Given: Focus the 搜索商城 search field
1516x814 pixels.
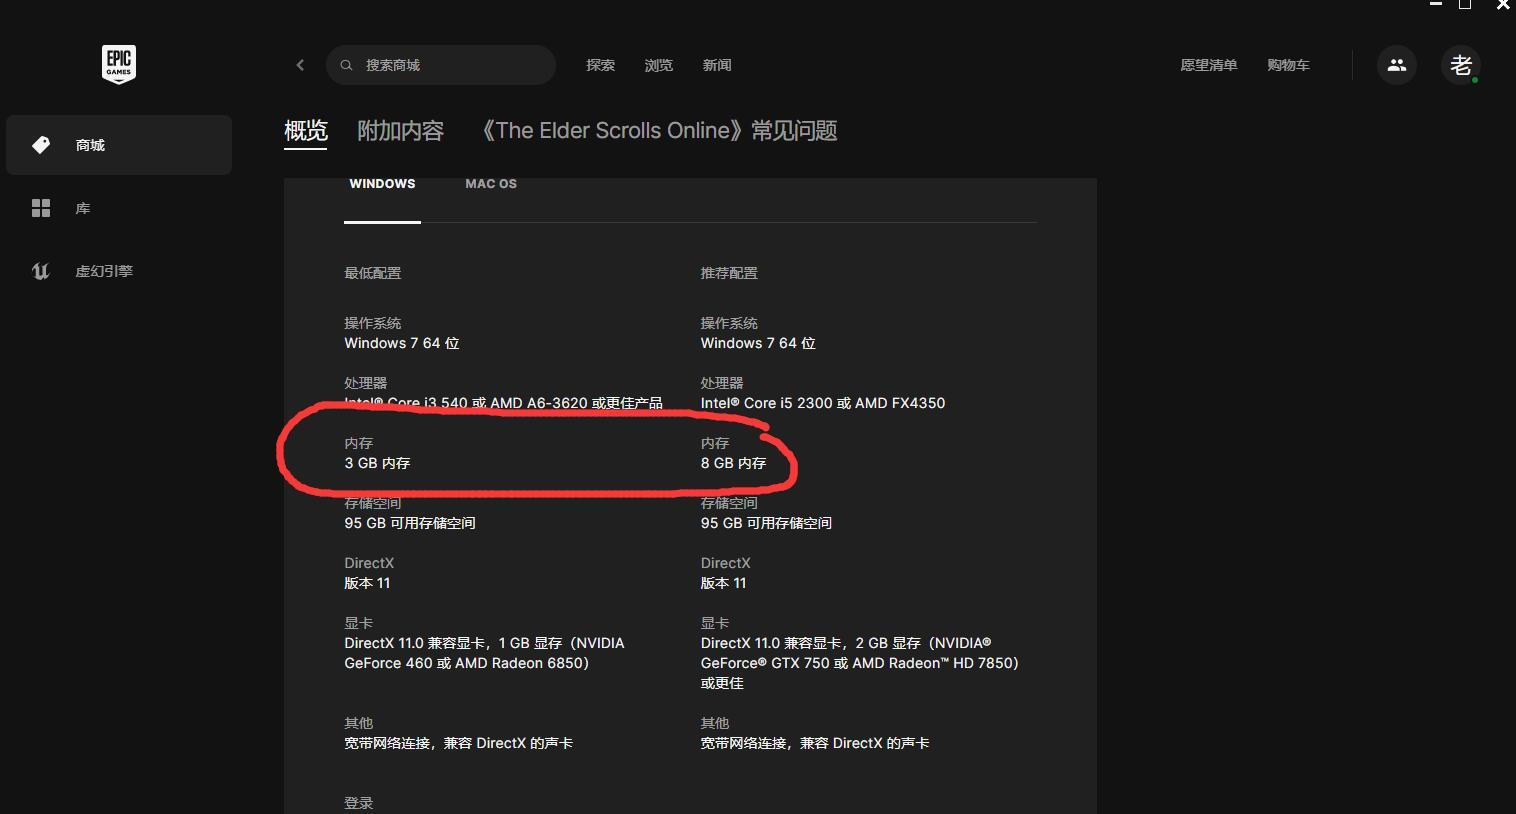Looking at the screenshot, I should 441,65.
